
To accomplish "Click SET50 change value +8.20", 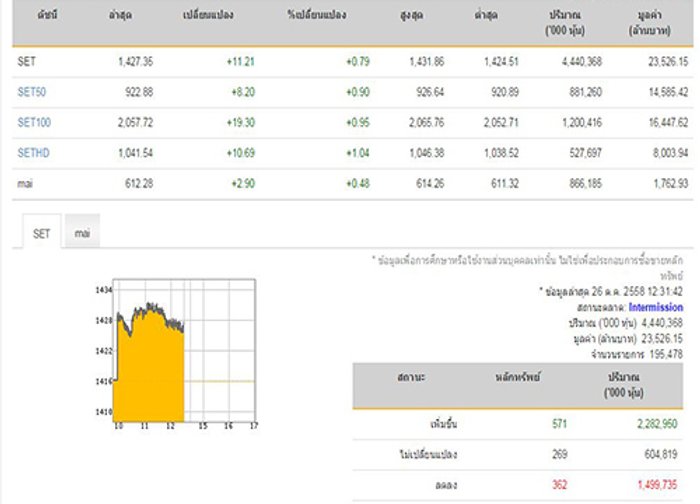I will pyautogui.click(x=243, y=92).
